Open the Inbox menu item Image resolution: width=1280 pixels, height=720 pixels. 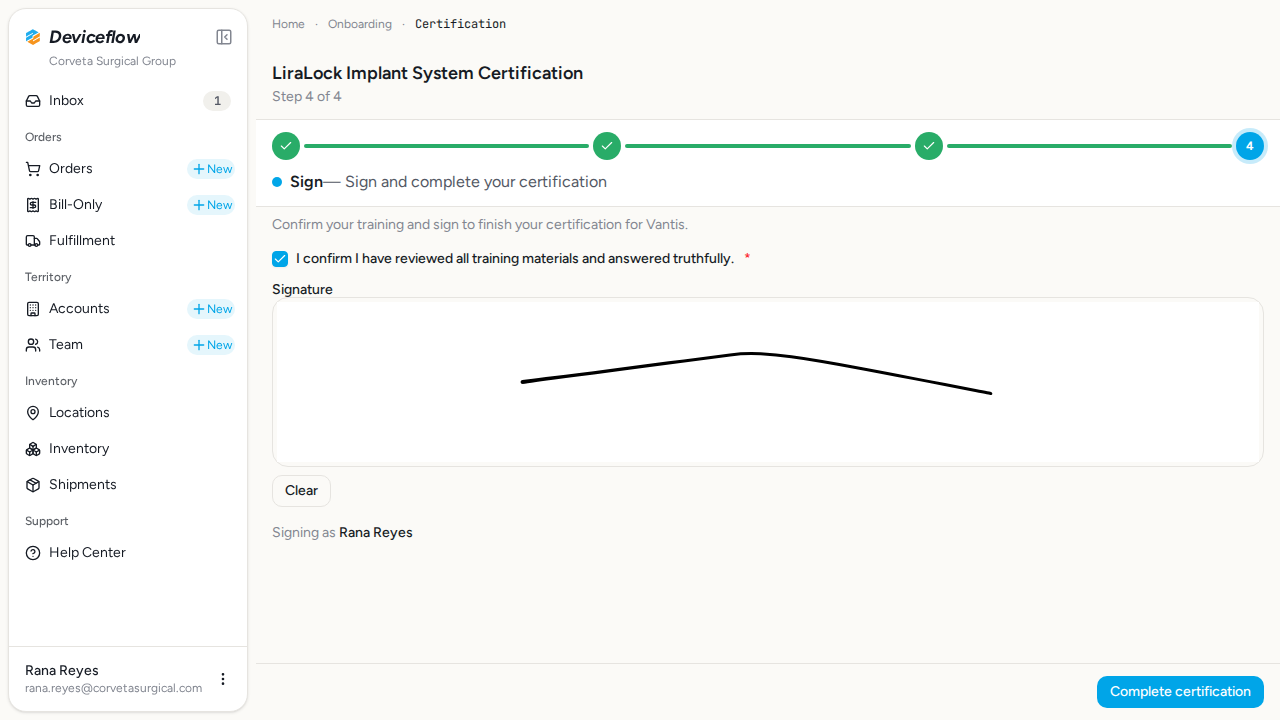click(x=128, y=101)
